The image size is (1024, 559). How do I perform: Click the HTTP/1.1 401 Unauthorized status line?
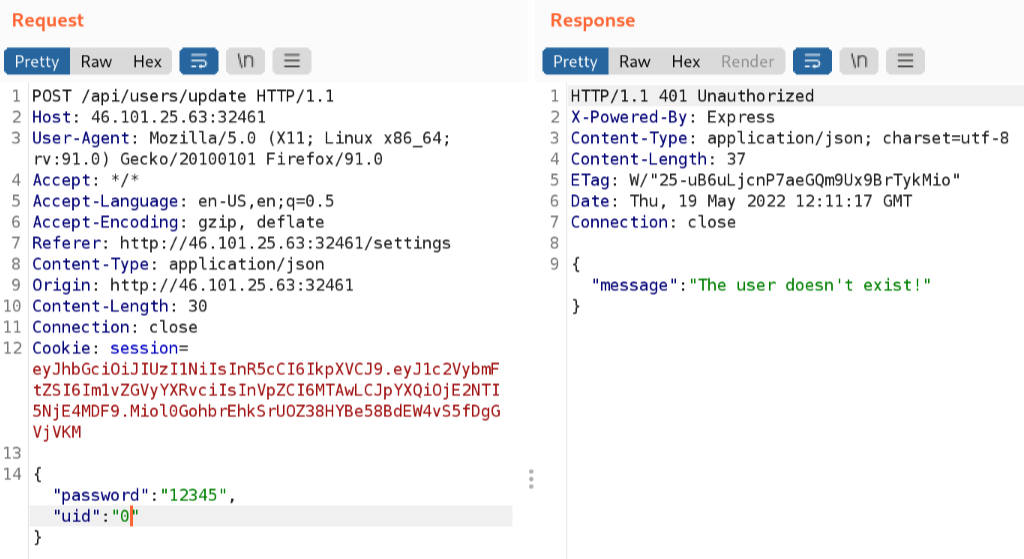(692, 96)
